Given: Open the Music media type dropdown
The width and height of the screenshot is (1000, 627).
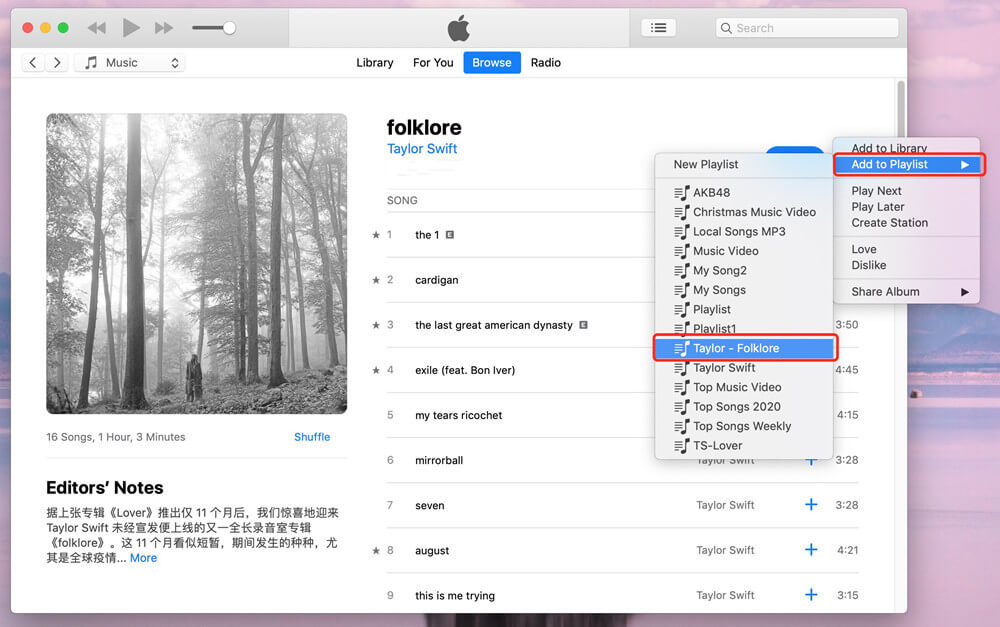Looking at the screenshot, I should tap(130, 63).
